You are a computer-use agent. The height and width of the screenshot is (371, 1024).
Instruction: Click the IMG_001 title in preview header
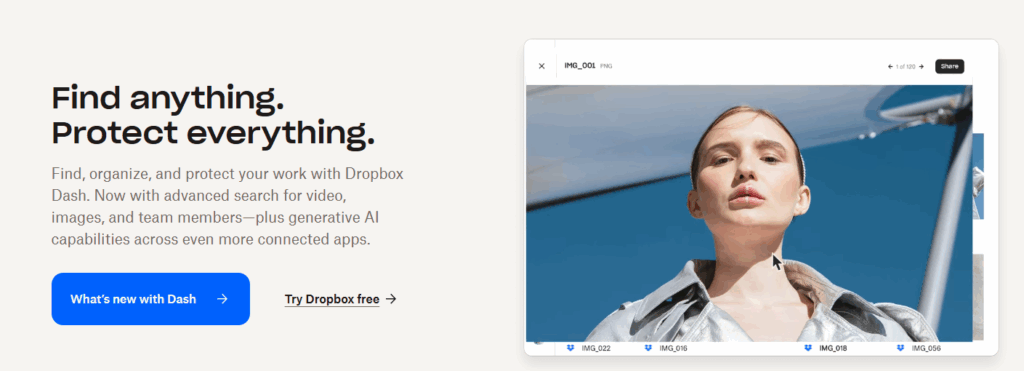pyautogui.click(x=580, y=66)
